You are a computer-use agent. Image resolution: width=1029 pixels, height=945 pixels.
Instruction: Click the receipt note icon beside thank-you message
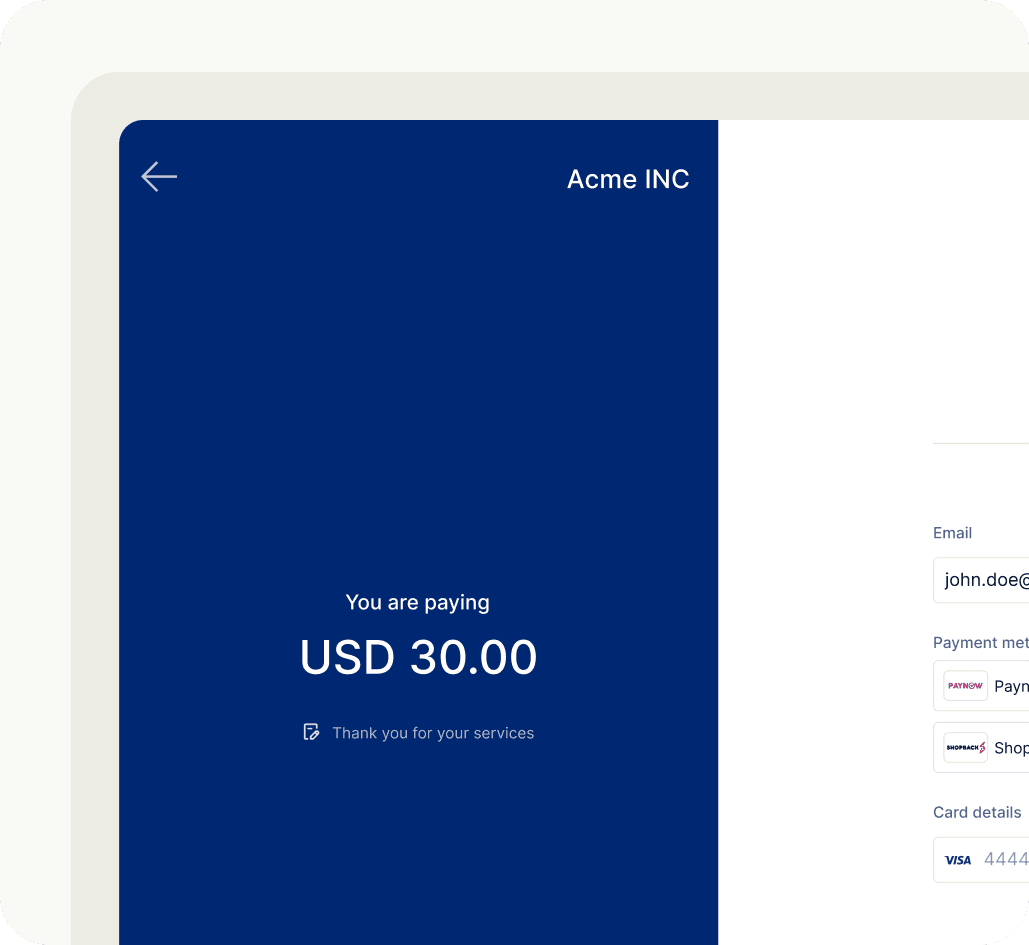311,731
